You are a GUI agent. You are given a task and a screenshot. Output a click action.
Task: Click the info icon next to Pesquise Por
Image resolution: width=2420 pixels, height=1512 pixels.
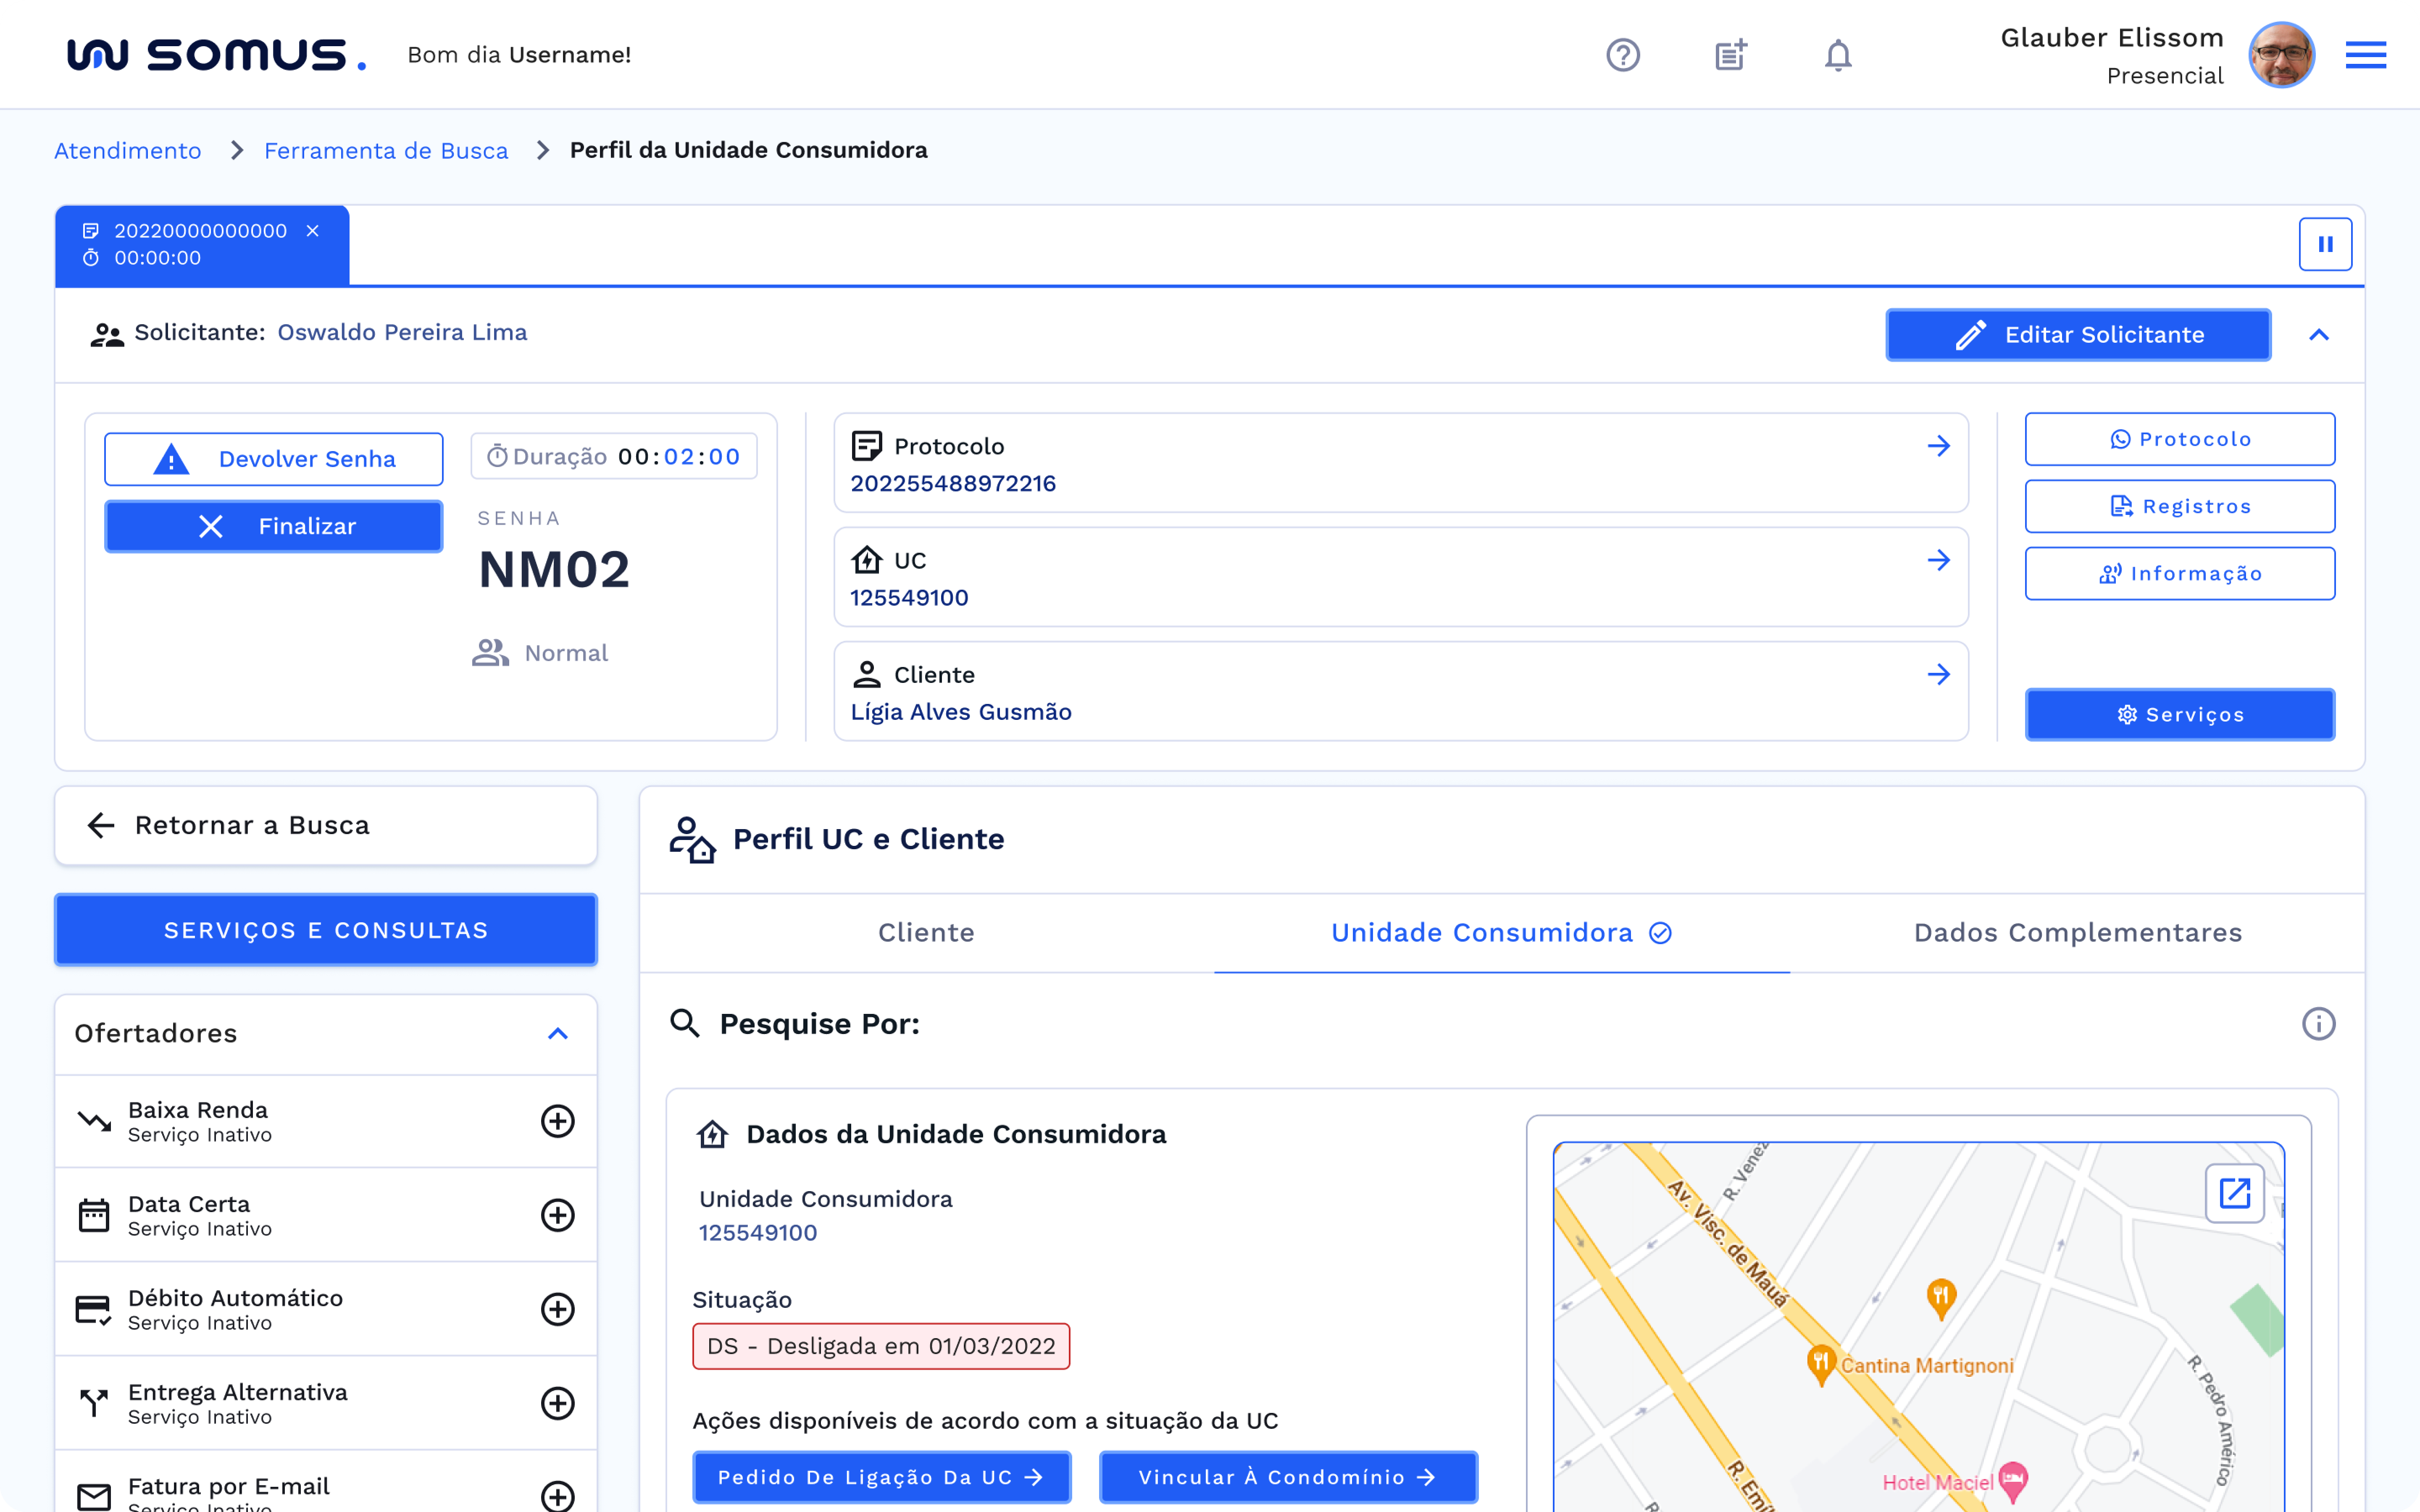(x=2320, y=1023)
